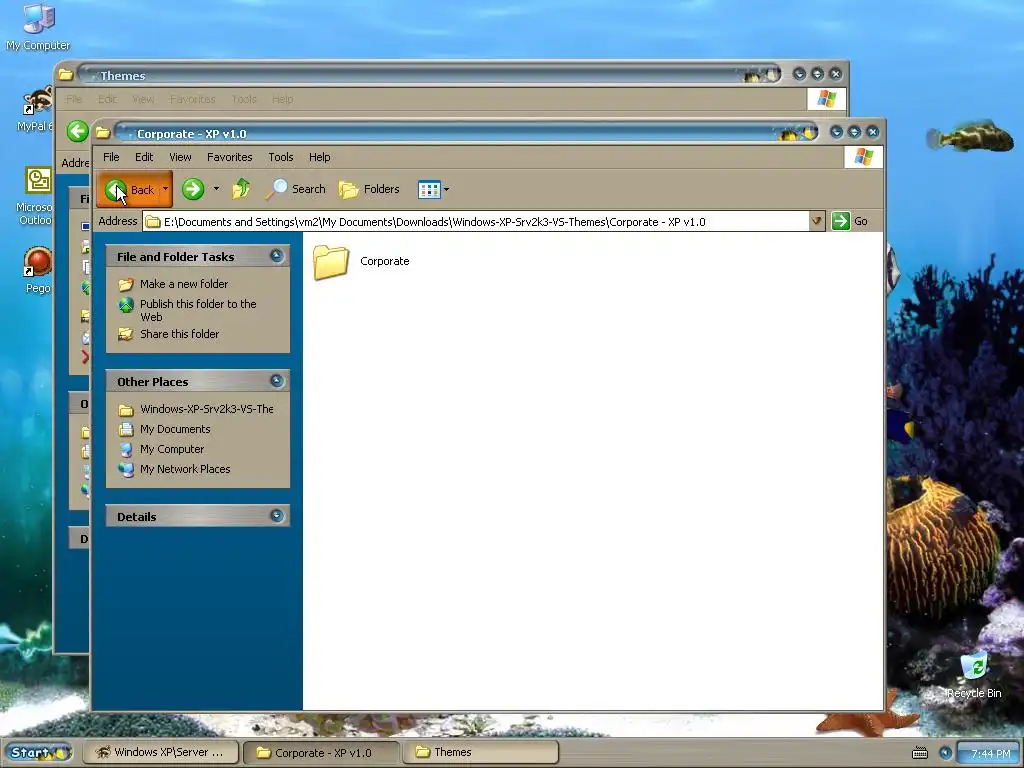The image size is (1024, 768).
Task: Click the Corporate window title folder icon
Action: (x=103, y=133)
